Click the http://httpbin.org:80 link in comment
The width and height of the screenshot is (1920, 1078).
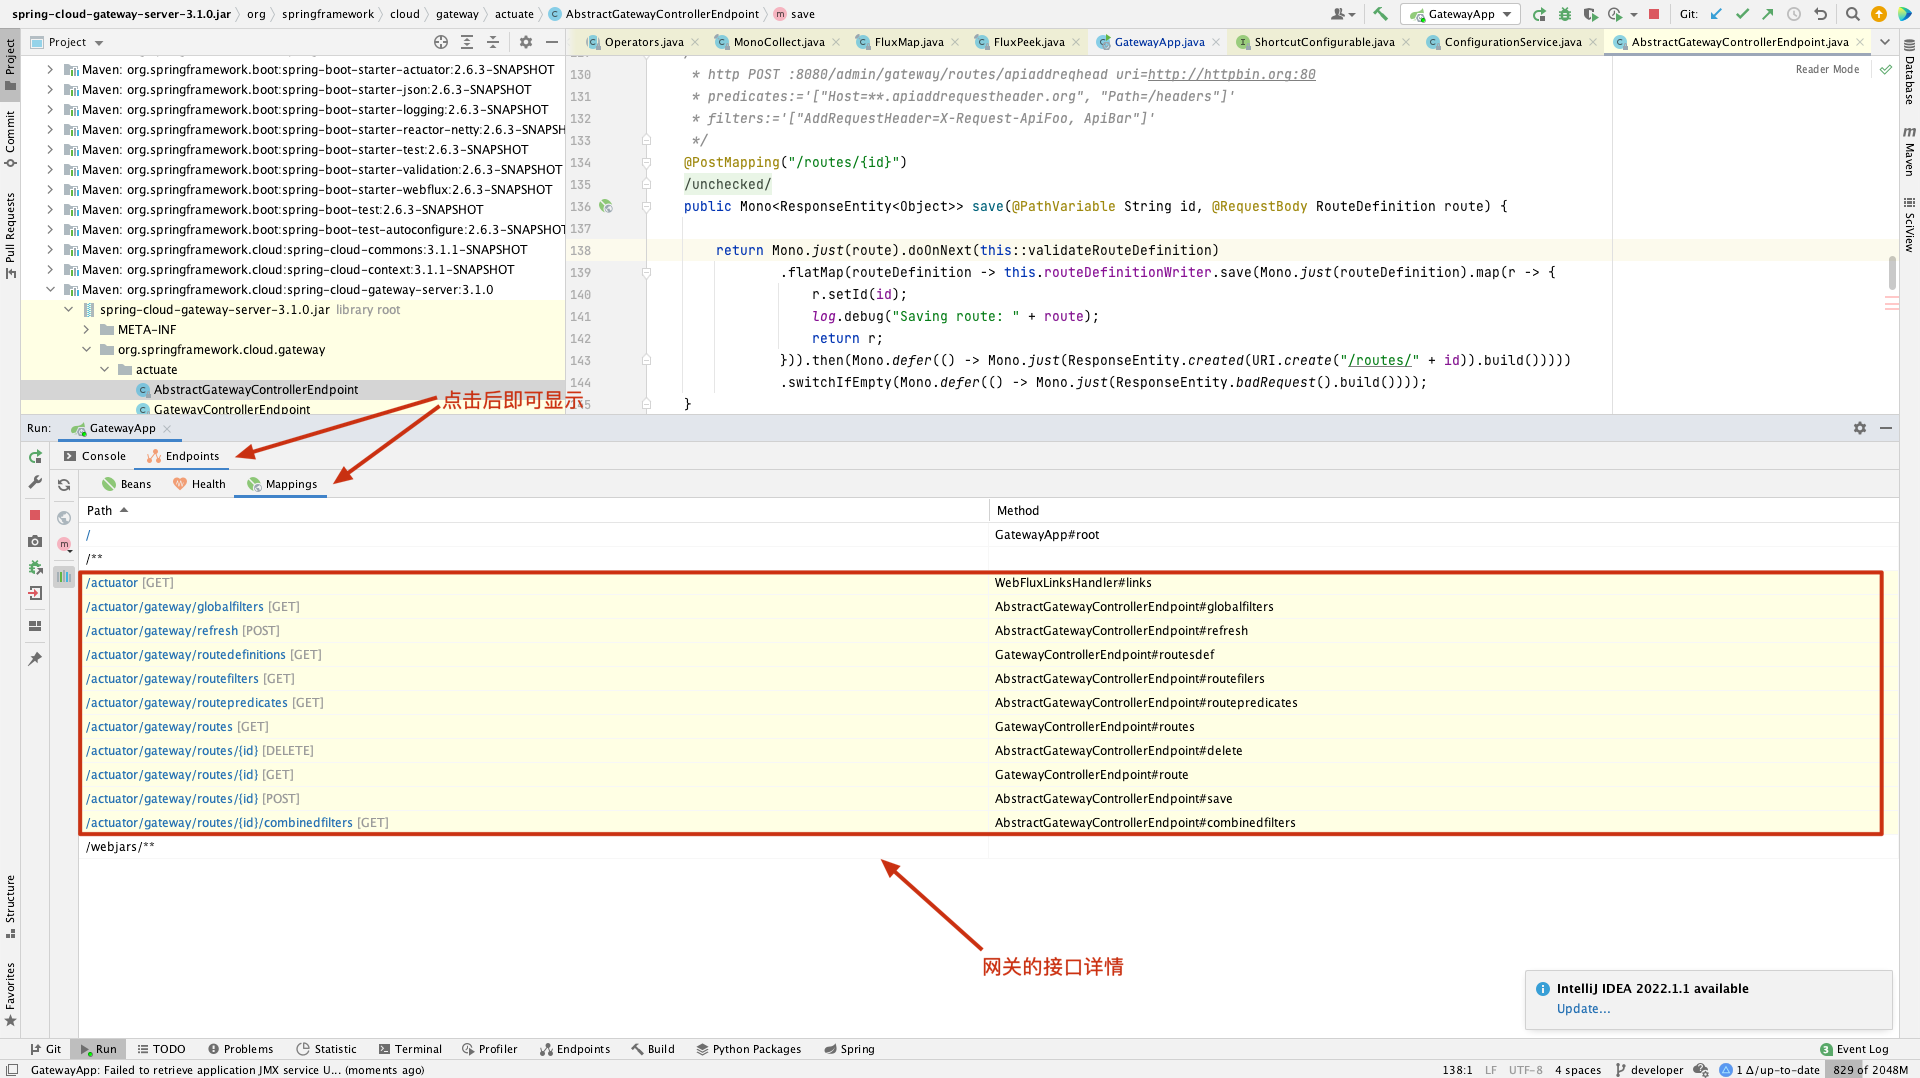pyautogui.click(x=1231, y=75)
